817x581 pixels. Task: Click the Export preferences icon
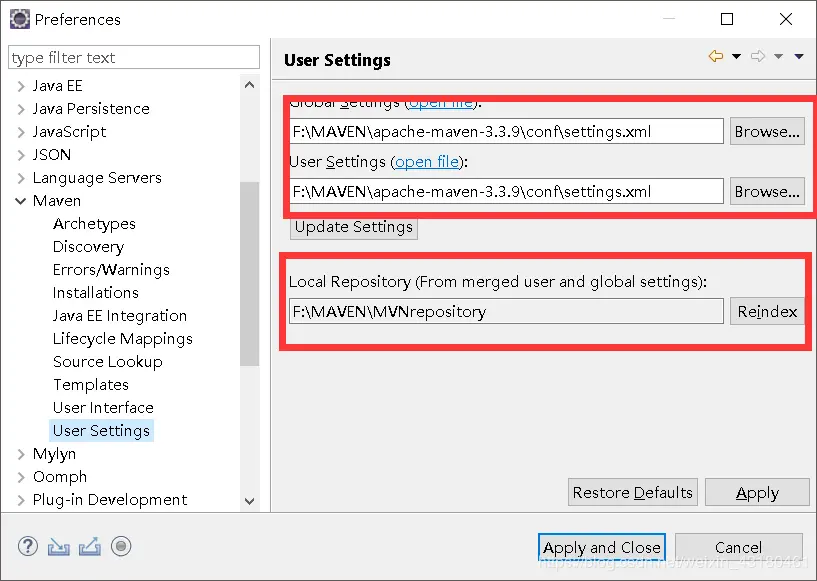90,546
